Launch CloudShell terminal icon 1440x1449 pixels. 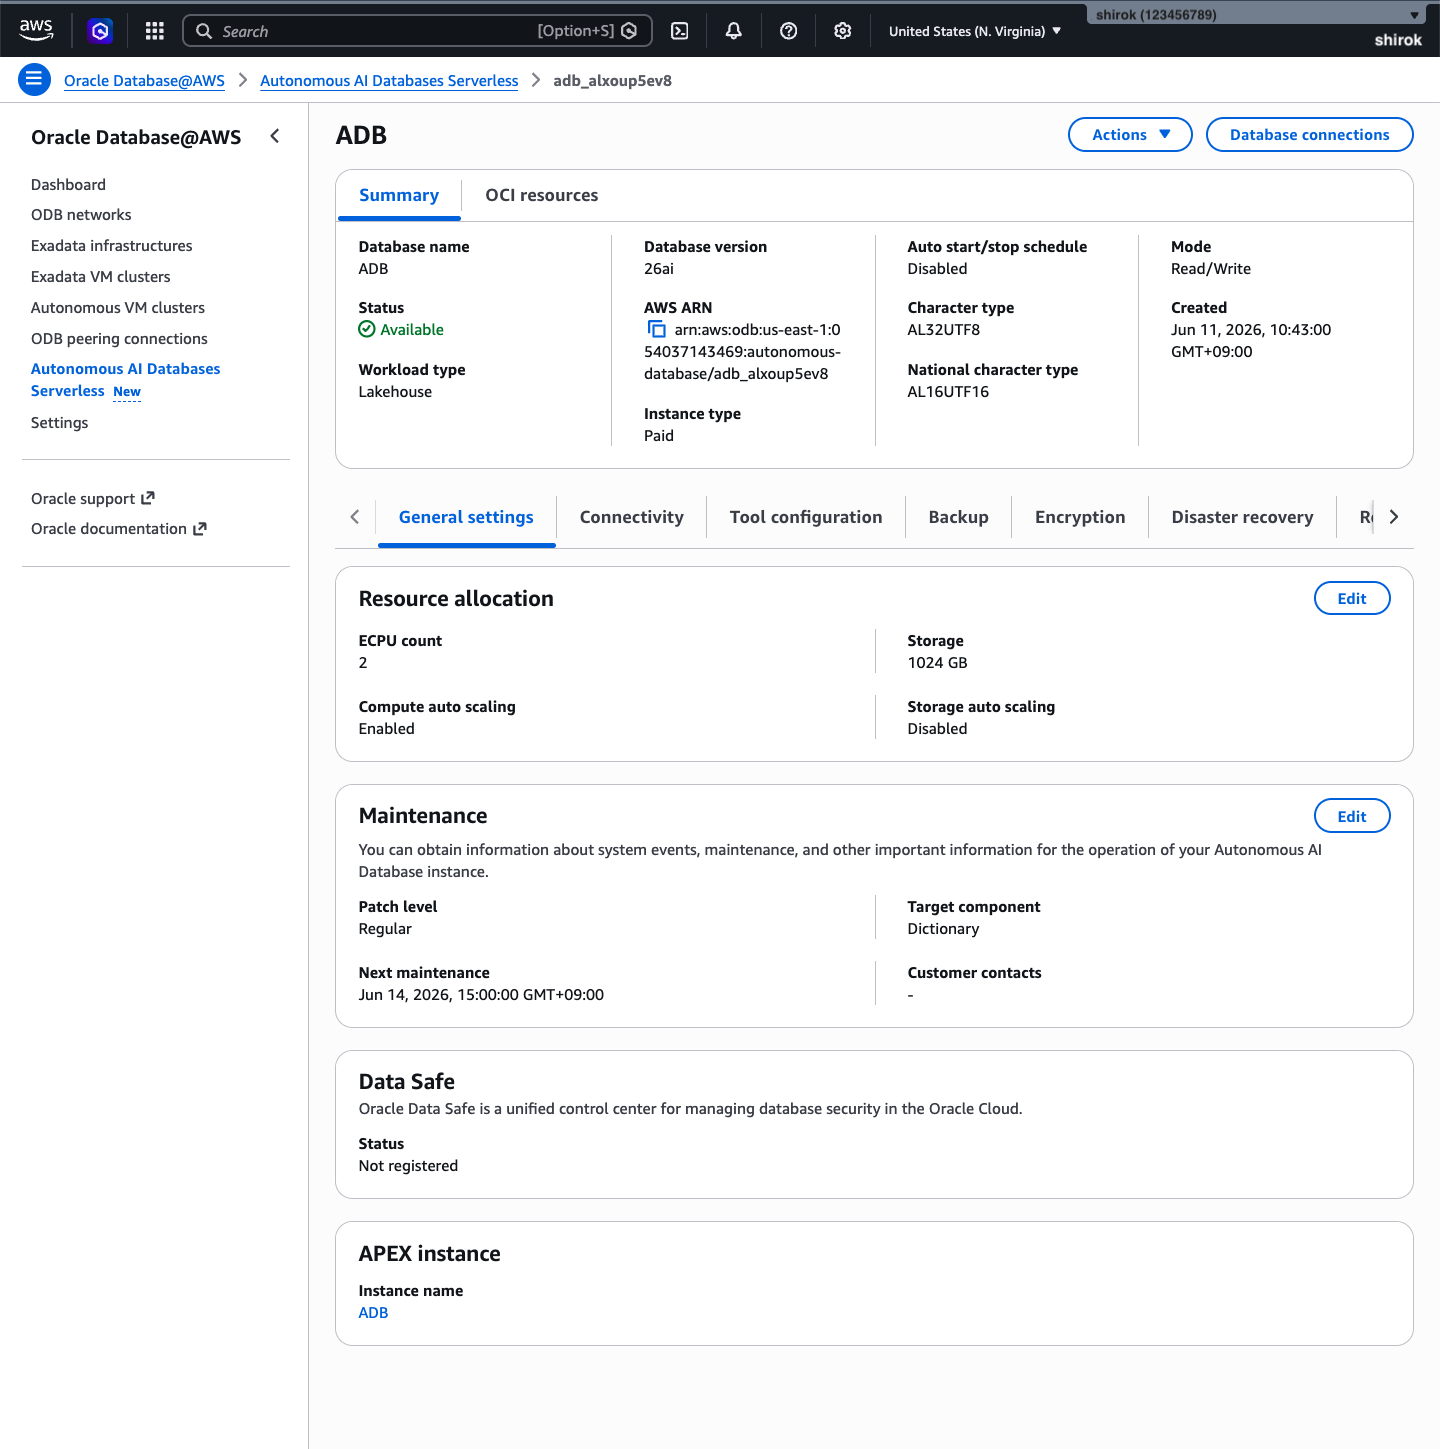point(680,31)
